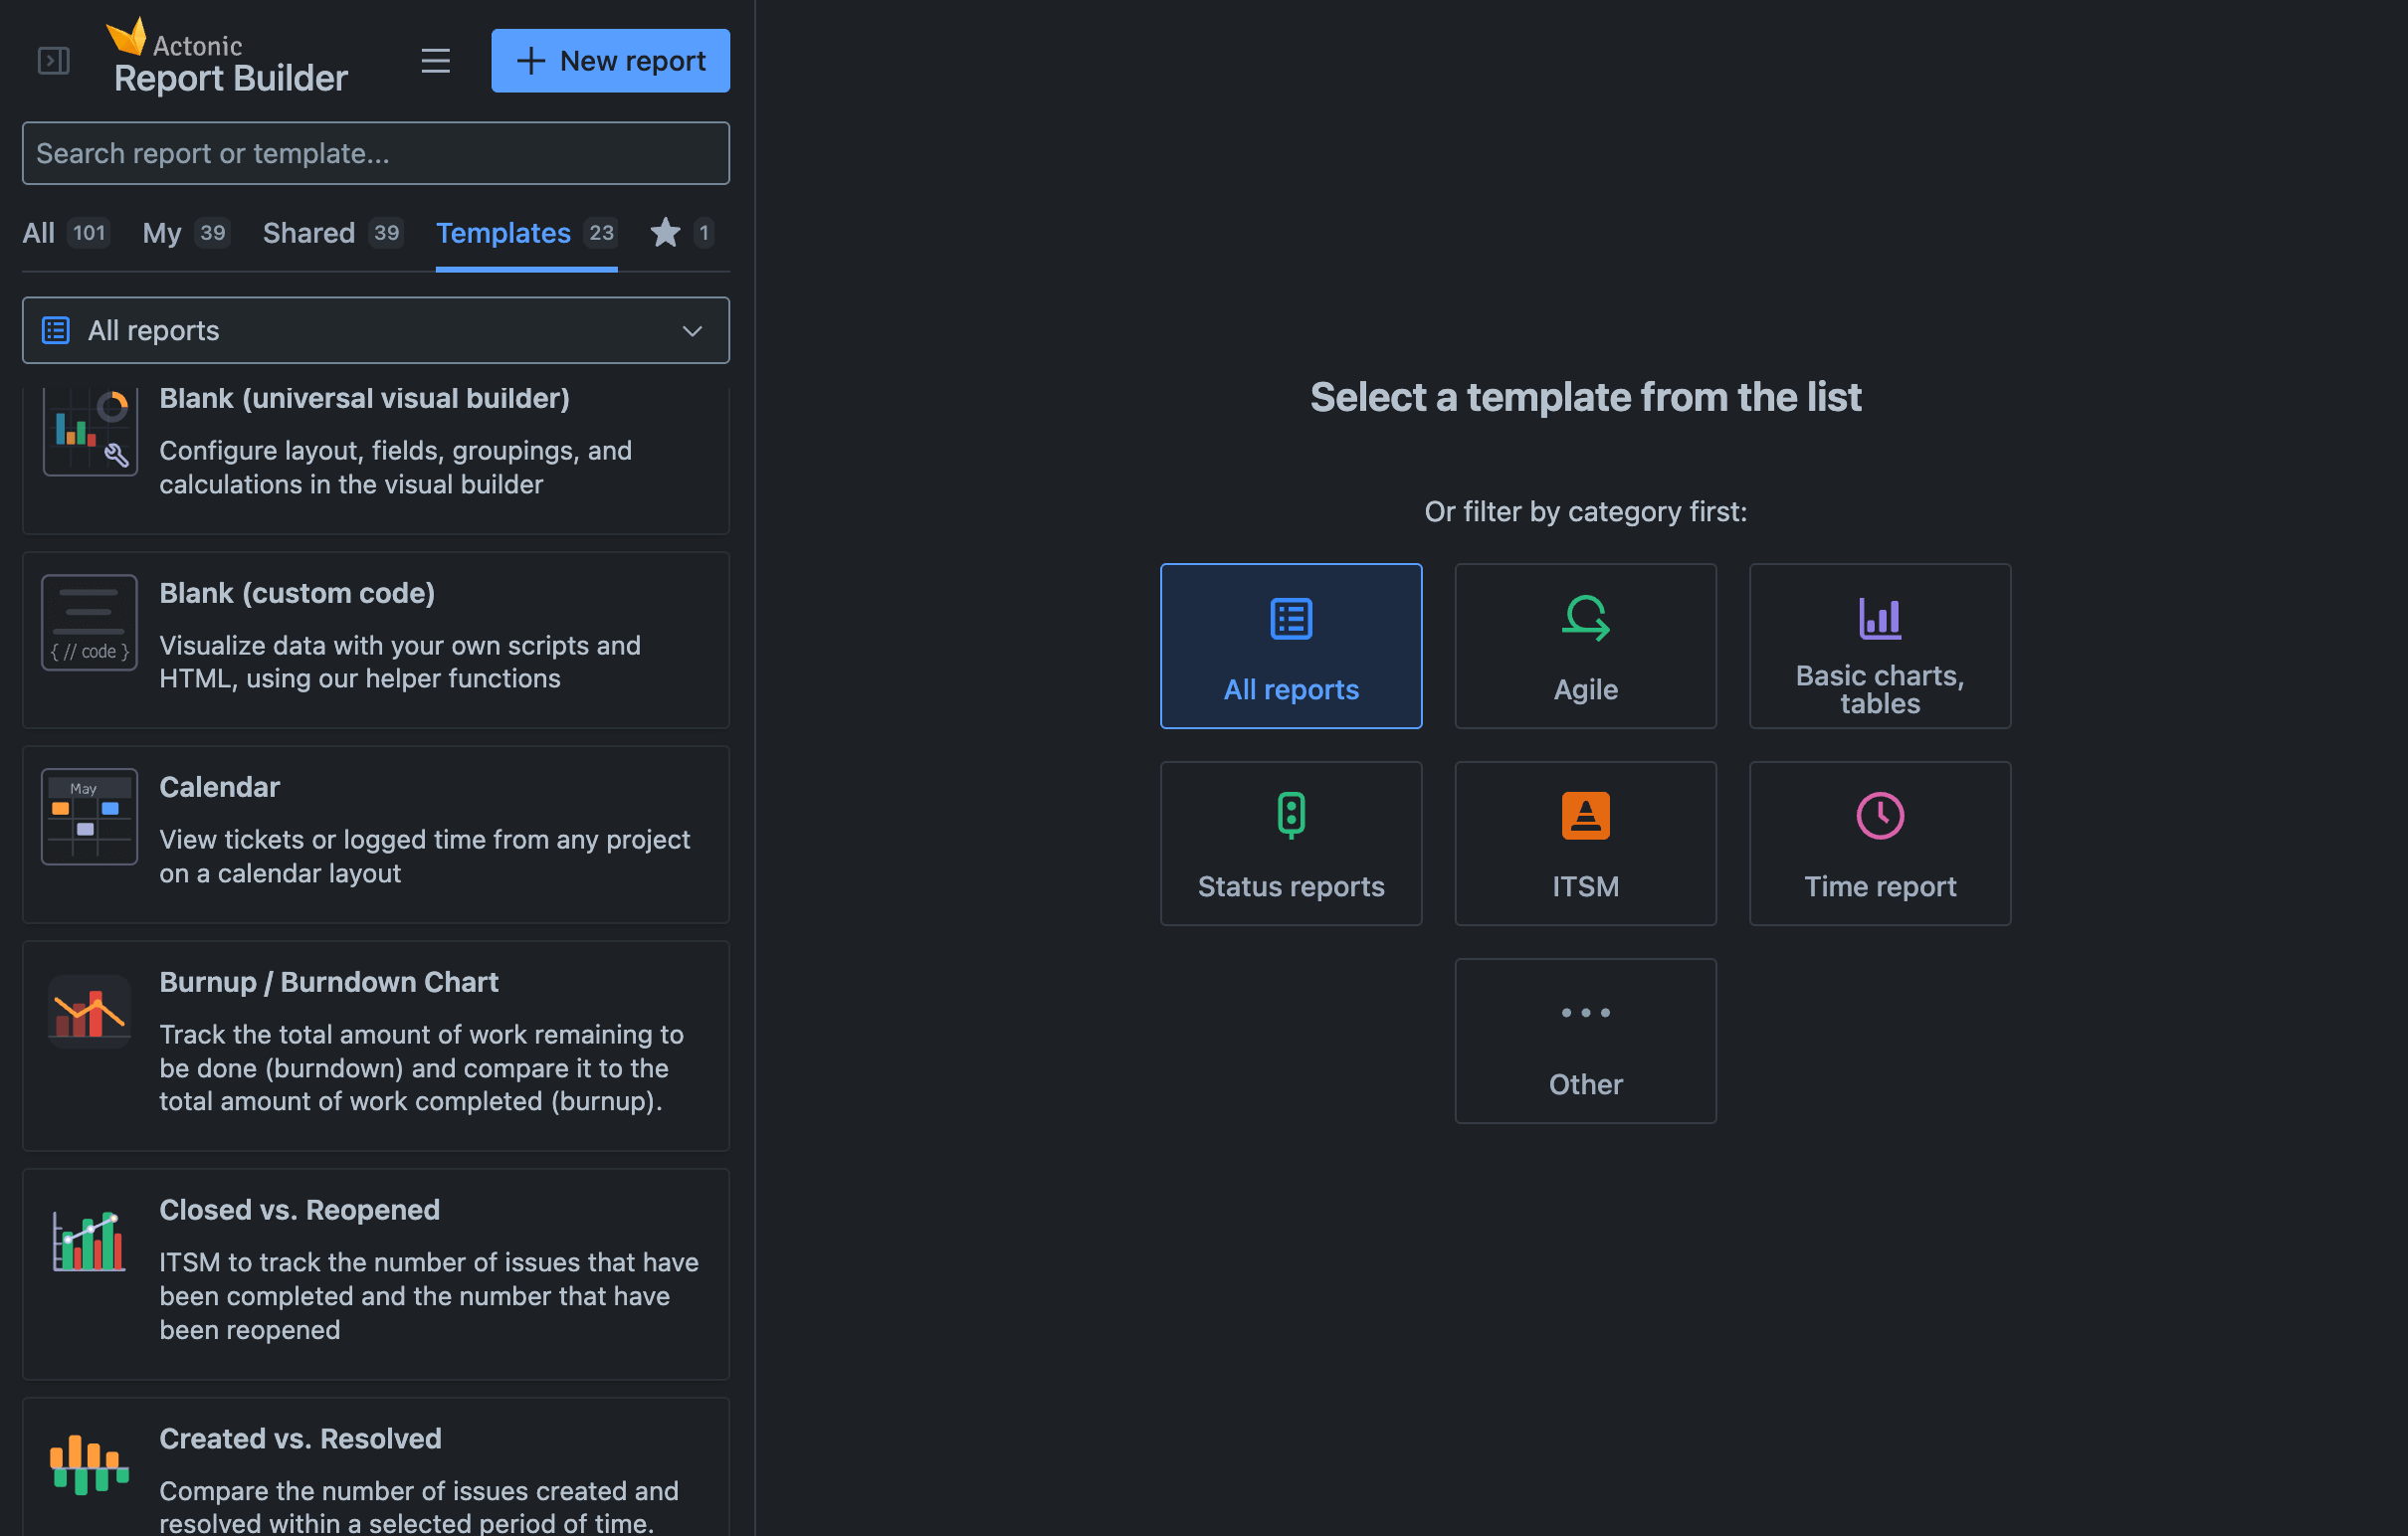Click the ITSM category icon
2408x1536 pixels.
point(1585,815)
